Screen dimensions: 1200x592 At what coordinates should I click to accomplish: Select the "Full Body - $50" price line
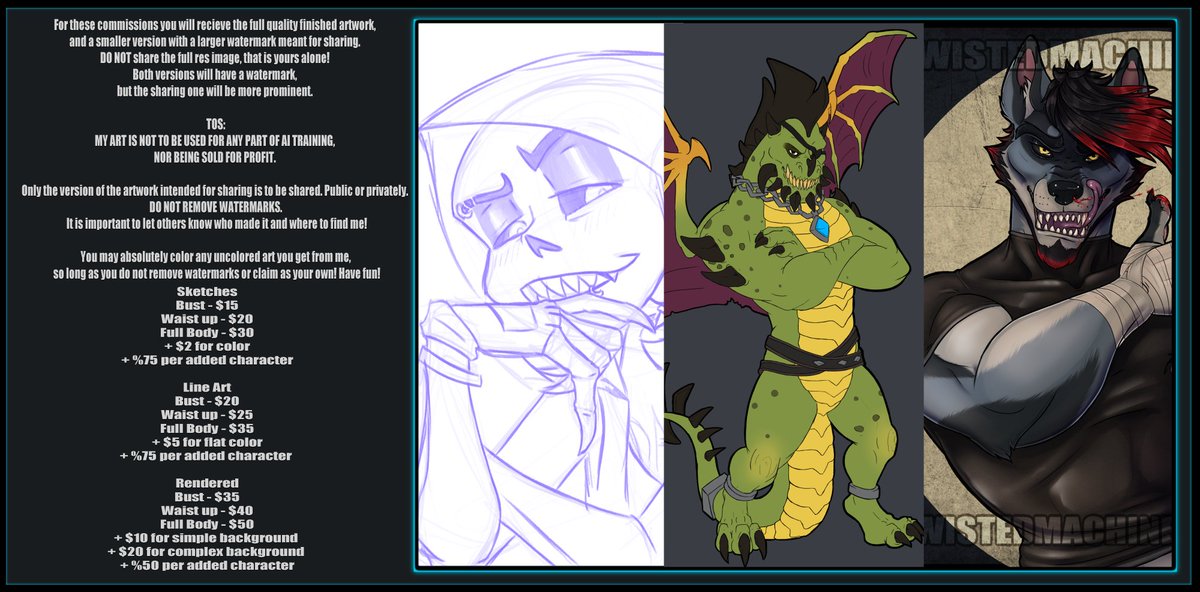pos(209,524)
